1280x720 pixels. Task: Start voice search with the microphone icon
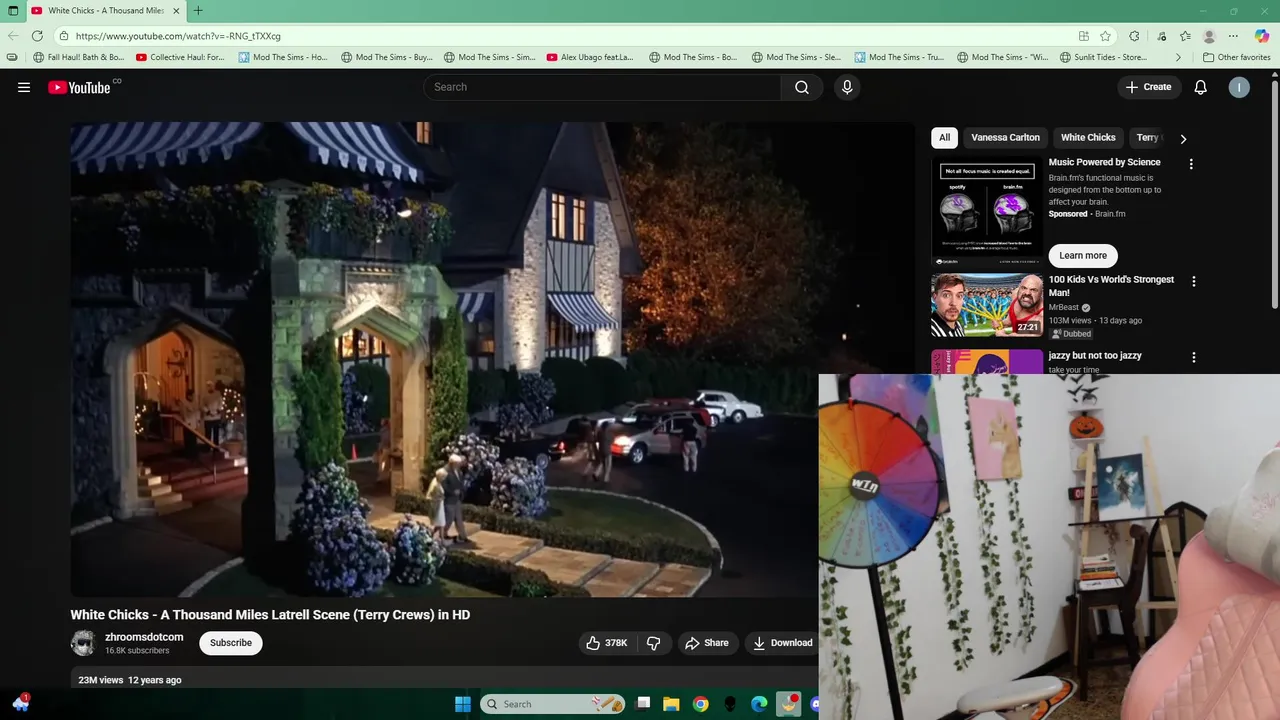pyautogui.click(x=847, y=87)
